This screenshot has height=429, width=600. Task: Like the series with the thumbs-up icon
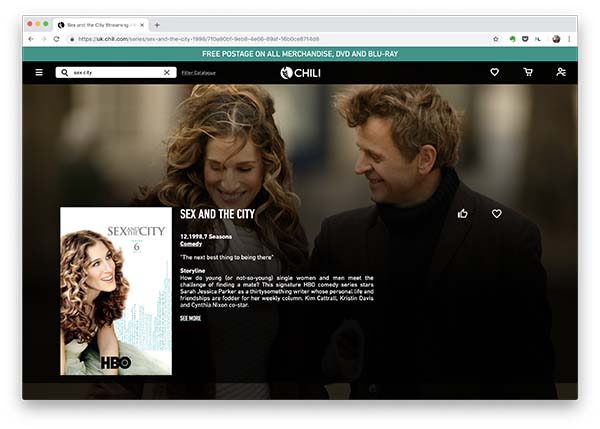click(x=463, y=214)
